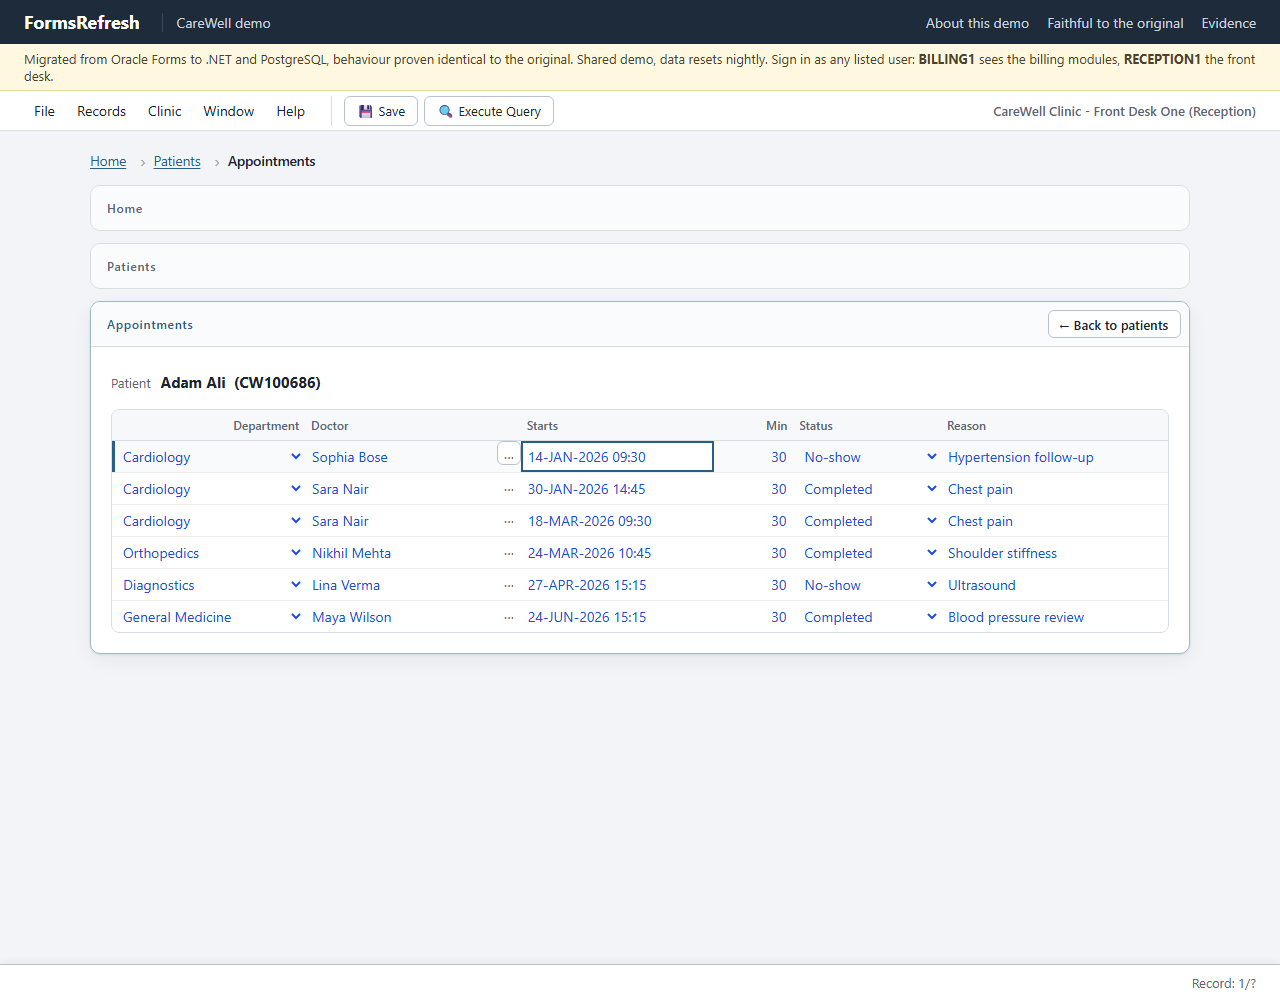
Task: Expand the Orthopedics department dropdown
Action: [x=296, y=553]
